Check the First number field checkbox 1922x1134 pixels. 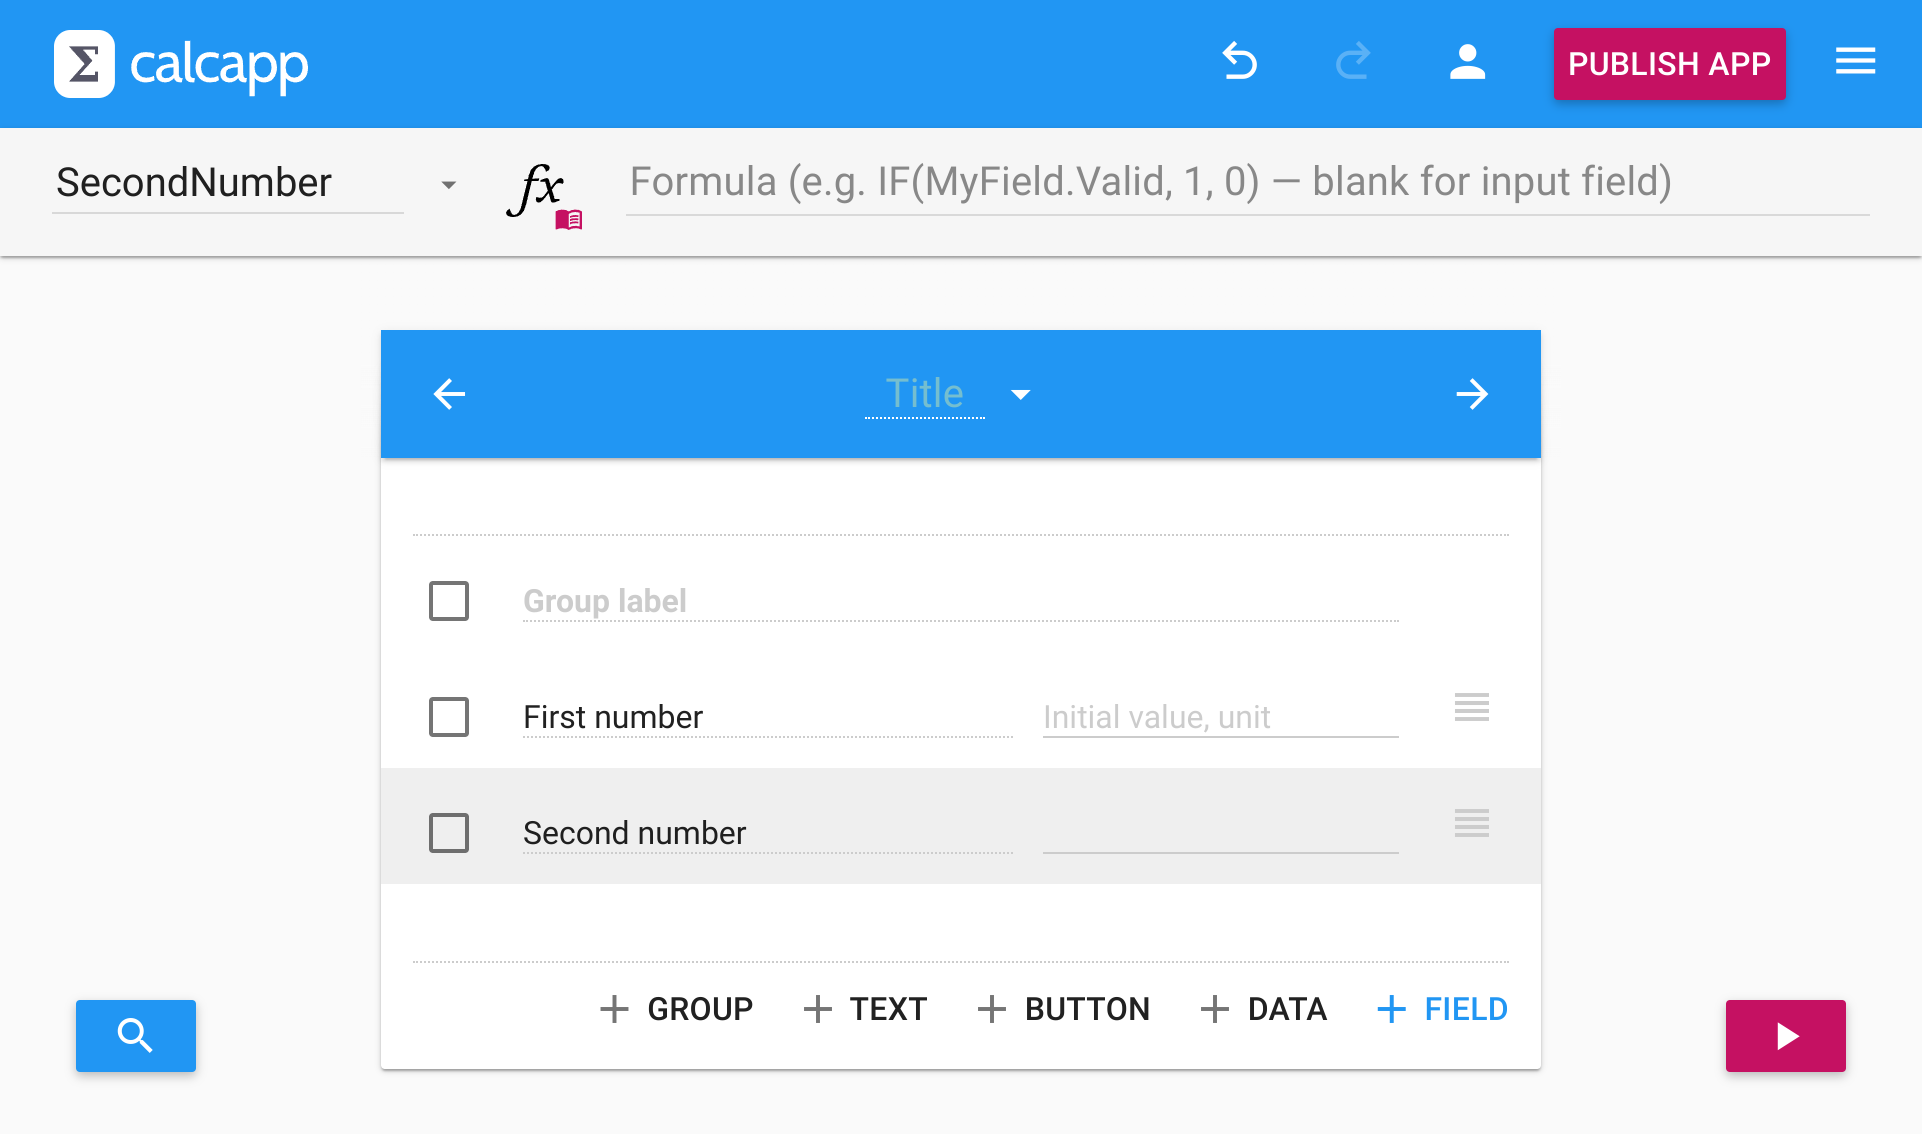449,717
